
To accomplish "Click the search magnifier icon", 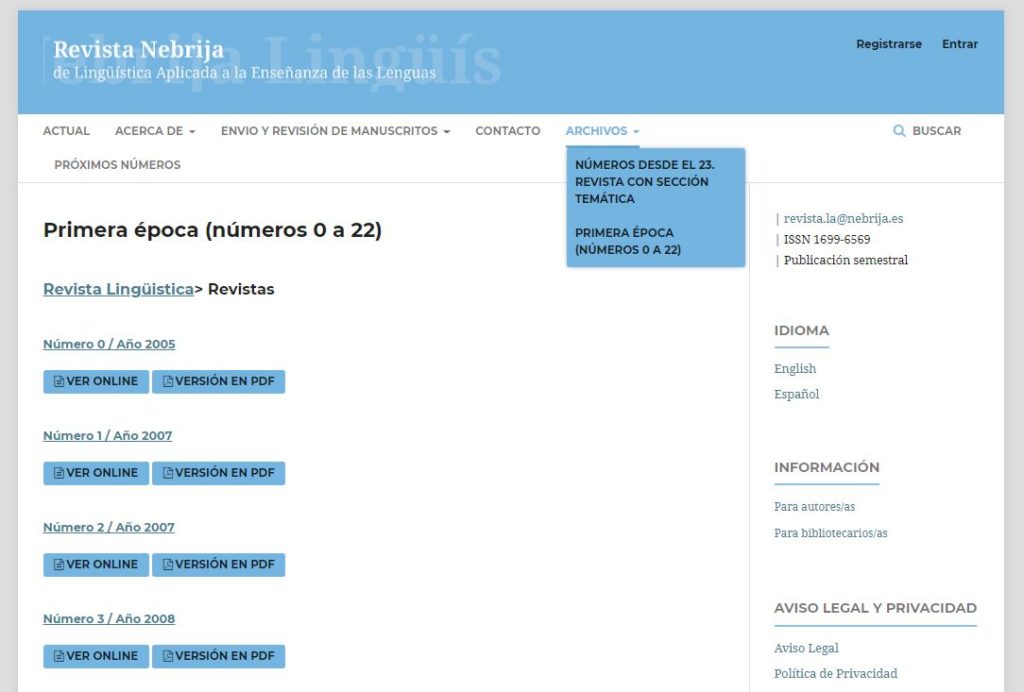I will (899, 131).
